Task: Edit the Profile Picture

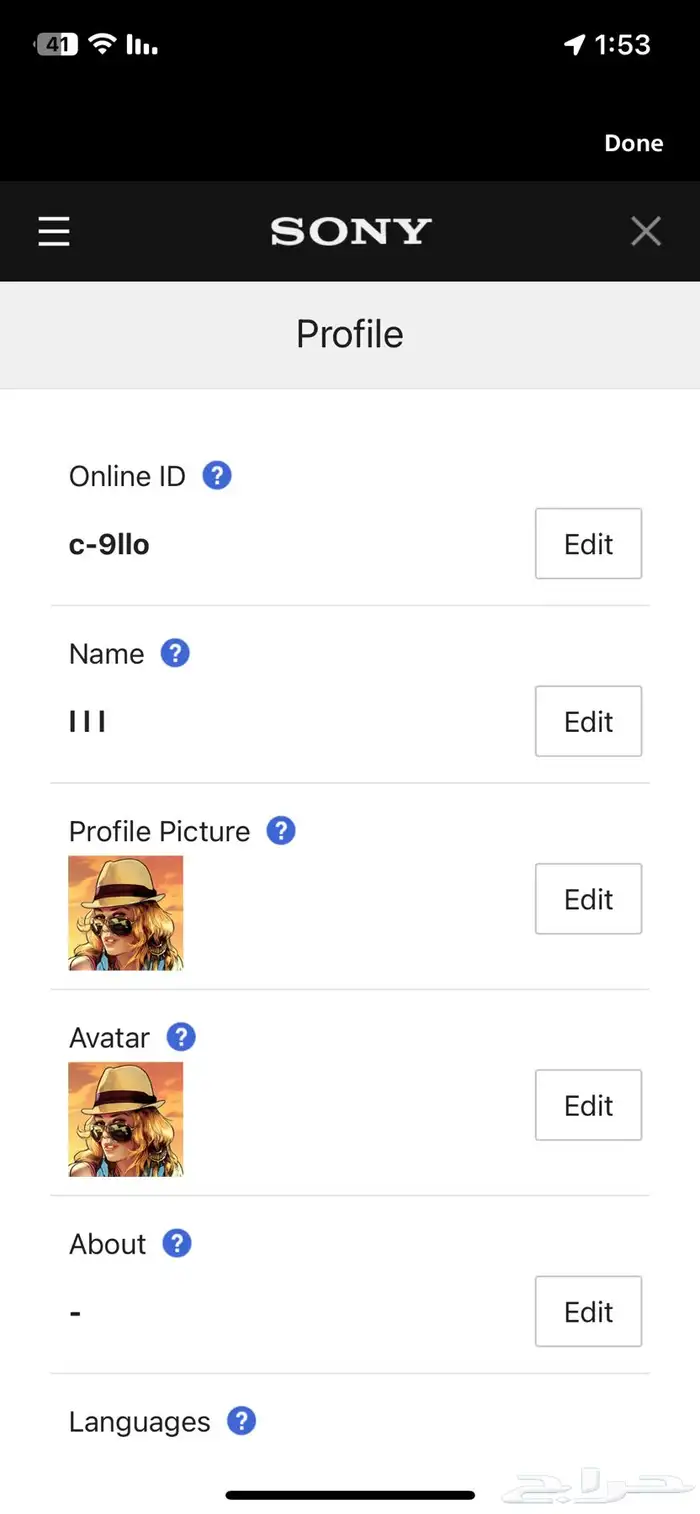Action: point(588,899)
